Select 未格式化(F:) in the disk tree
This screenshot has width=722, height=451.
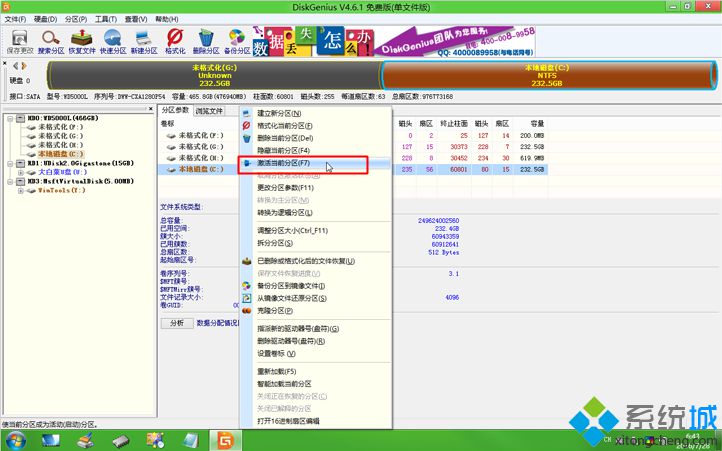pyautogui.click(x=60, y=127)
